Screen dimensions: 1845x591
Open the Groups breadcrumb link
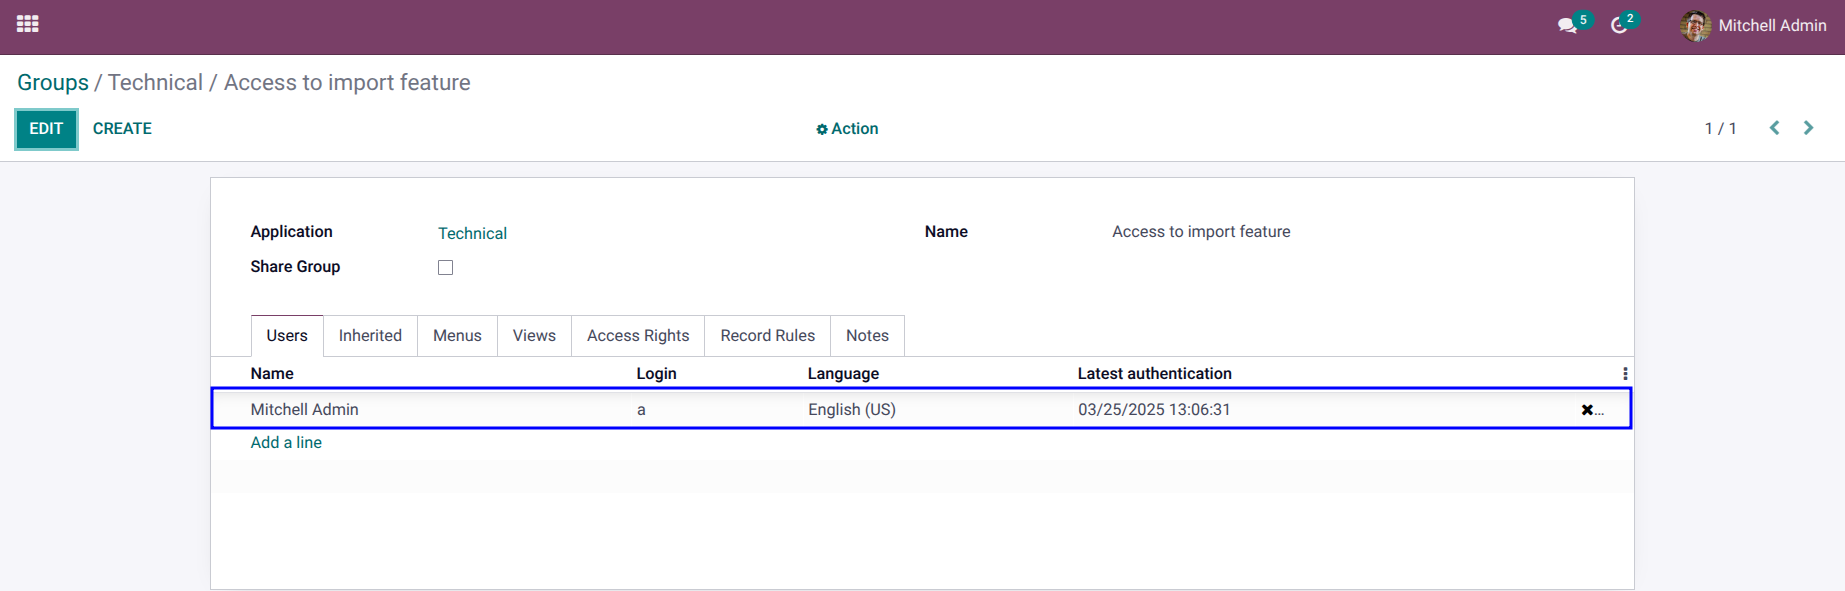coord(53,83)
